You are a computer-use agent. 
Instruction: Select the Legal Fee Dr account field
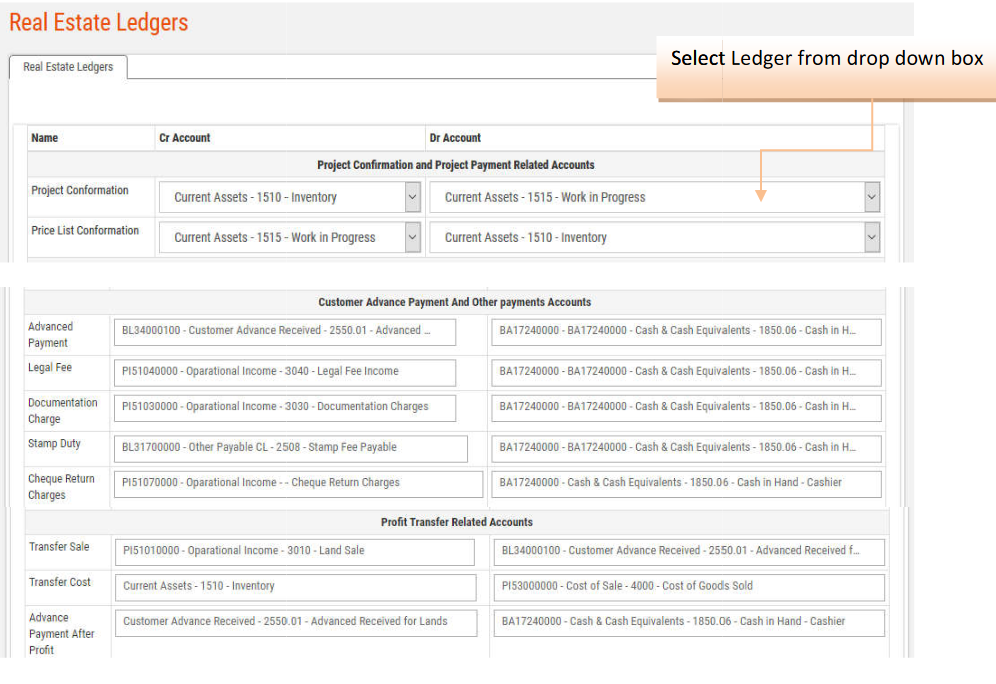(x=687, y=372)
